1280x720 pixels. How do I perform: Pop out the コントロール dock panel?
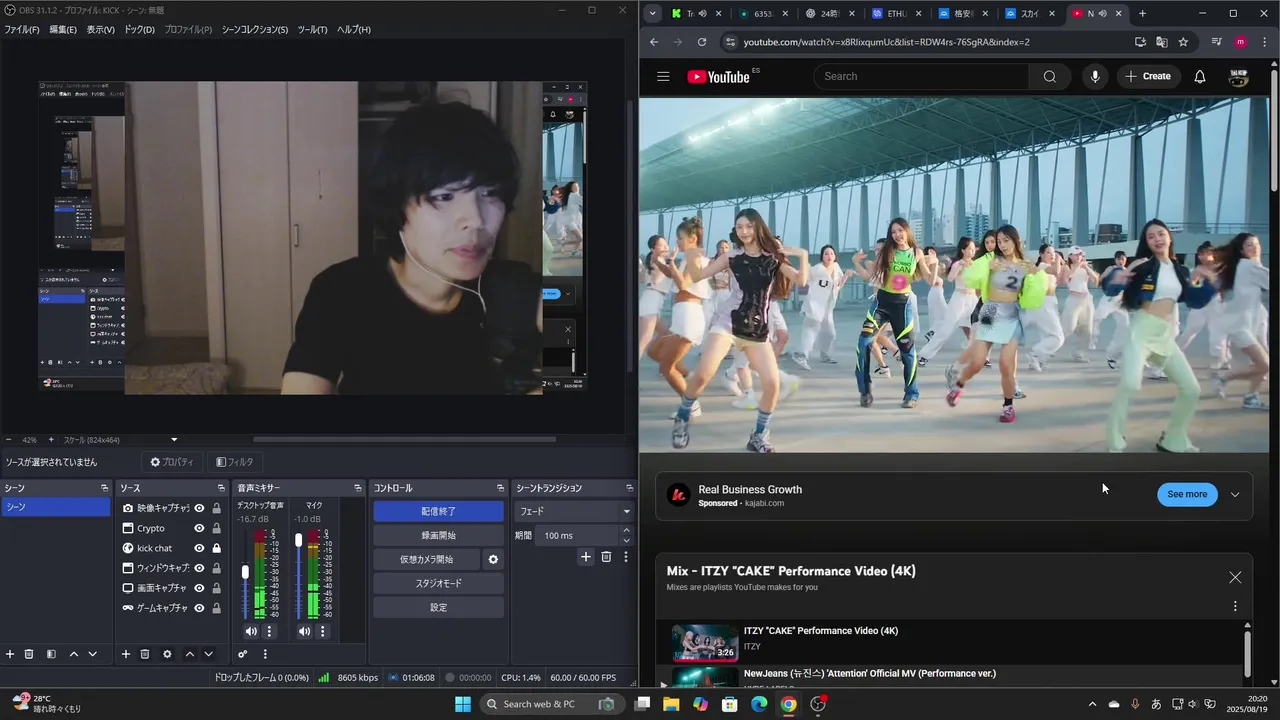coord(500,488)
